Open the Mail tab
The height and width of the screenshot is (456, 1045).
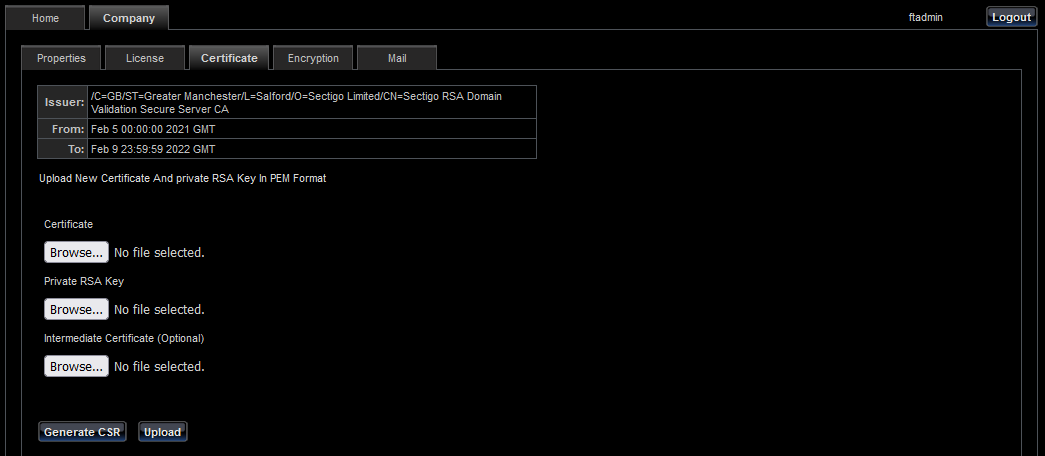[397, 58]
